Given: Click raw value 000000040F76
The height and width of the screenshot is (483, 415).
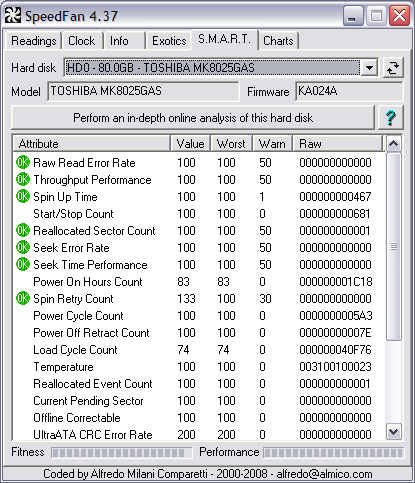Looking at the screenshot, I should click(x=335, y=349).
